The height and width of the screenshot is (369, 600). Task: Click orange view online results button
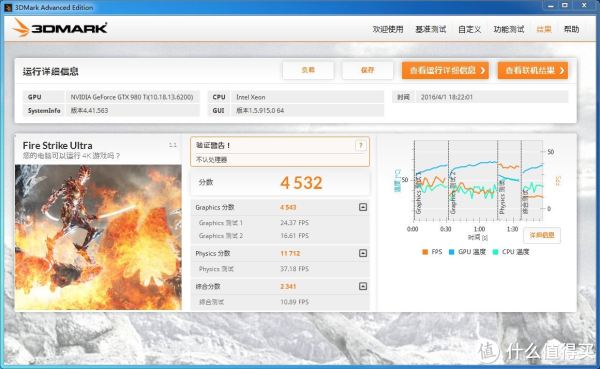(x=533, y=70)
